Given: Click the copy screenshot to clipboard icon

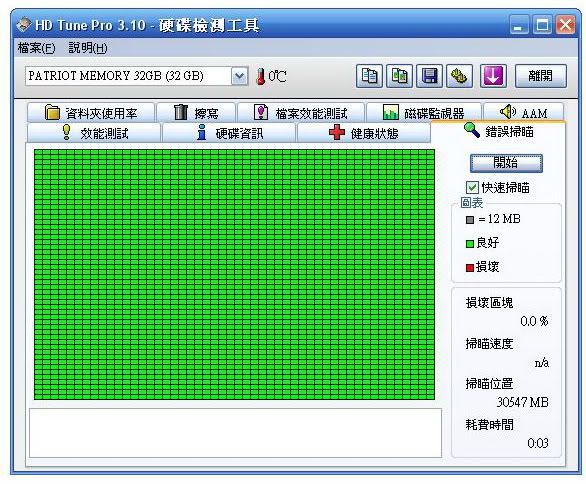Looking at the screenshot, I should pos(399,76).
